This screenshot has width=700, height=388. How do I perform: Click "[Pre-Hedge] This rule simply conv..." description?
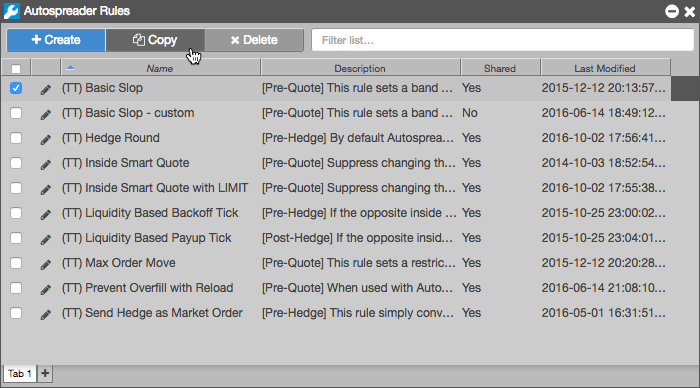click(x=358, y=313)
